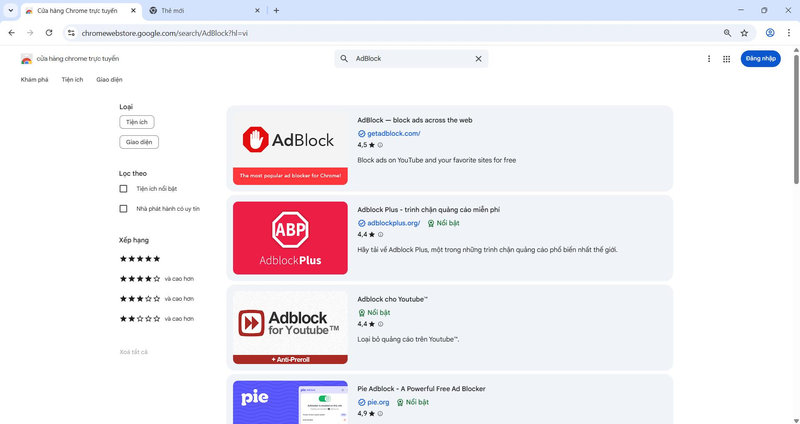The height and width of the screenshot is (424, 800).
Task: Click 'Xoá tất cả' to clear filters
Action: 134,352
